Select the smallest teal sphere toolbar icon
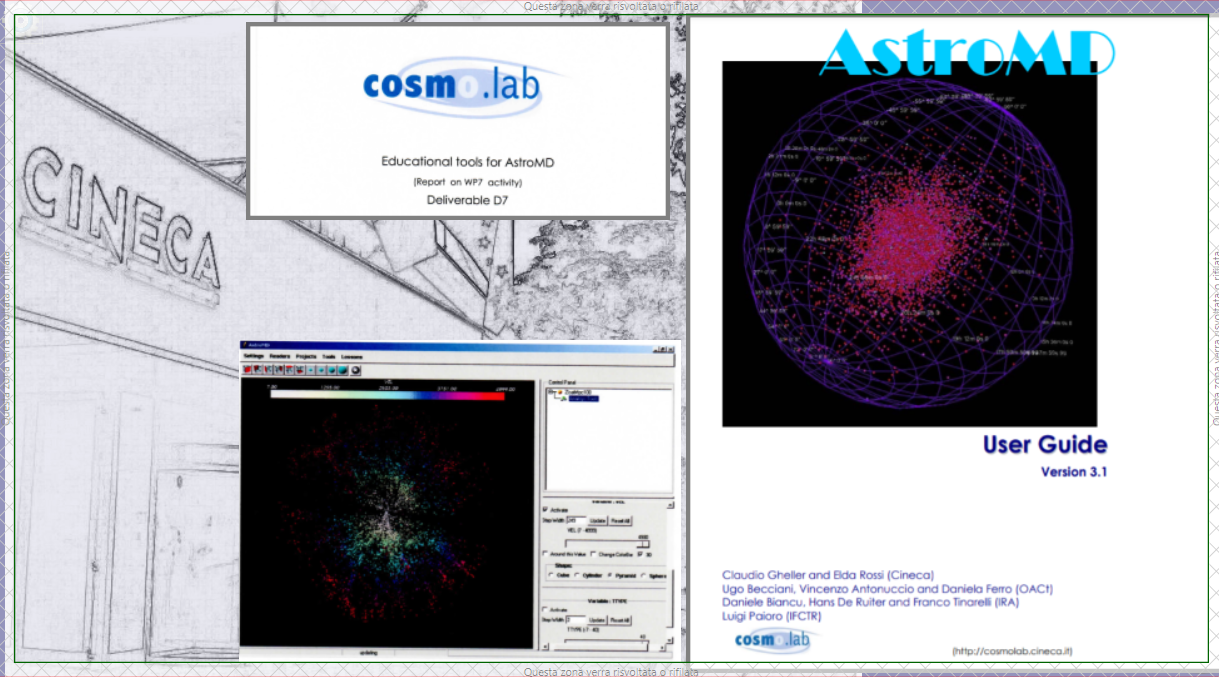Screen dimensions: 1219x677 click(x=310, y=370)
